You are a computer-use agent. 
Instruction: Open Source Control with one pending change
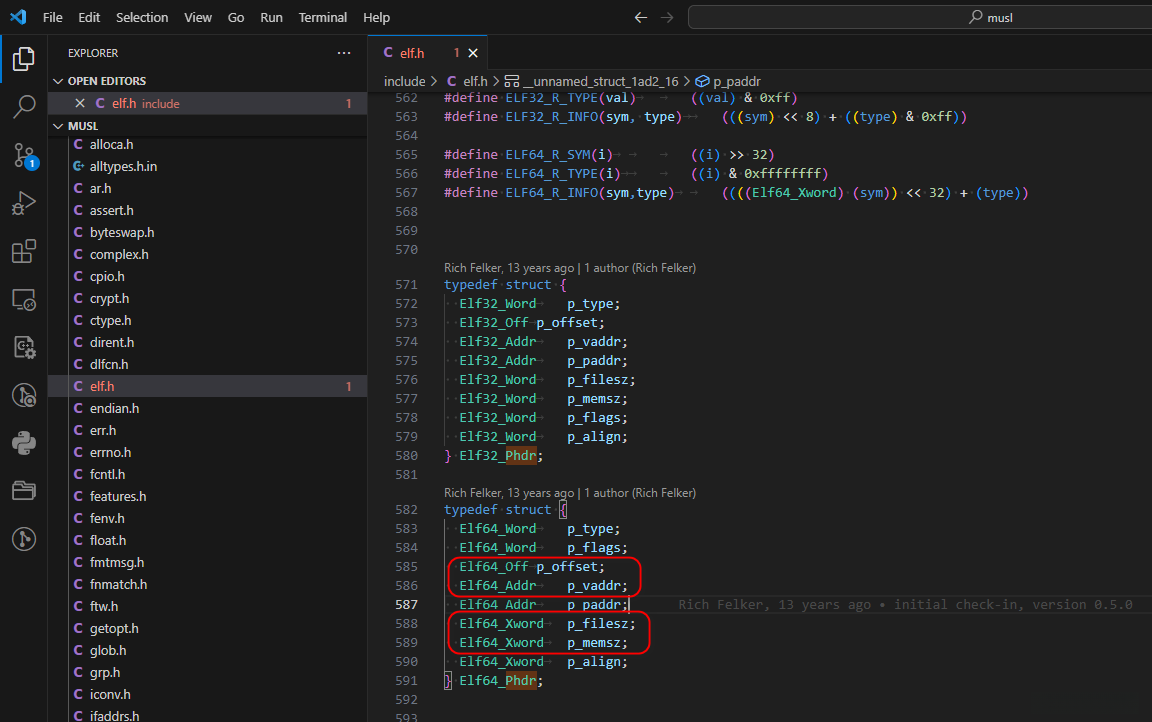[23, 155]
